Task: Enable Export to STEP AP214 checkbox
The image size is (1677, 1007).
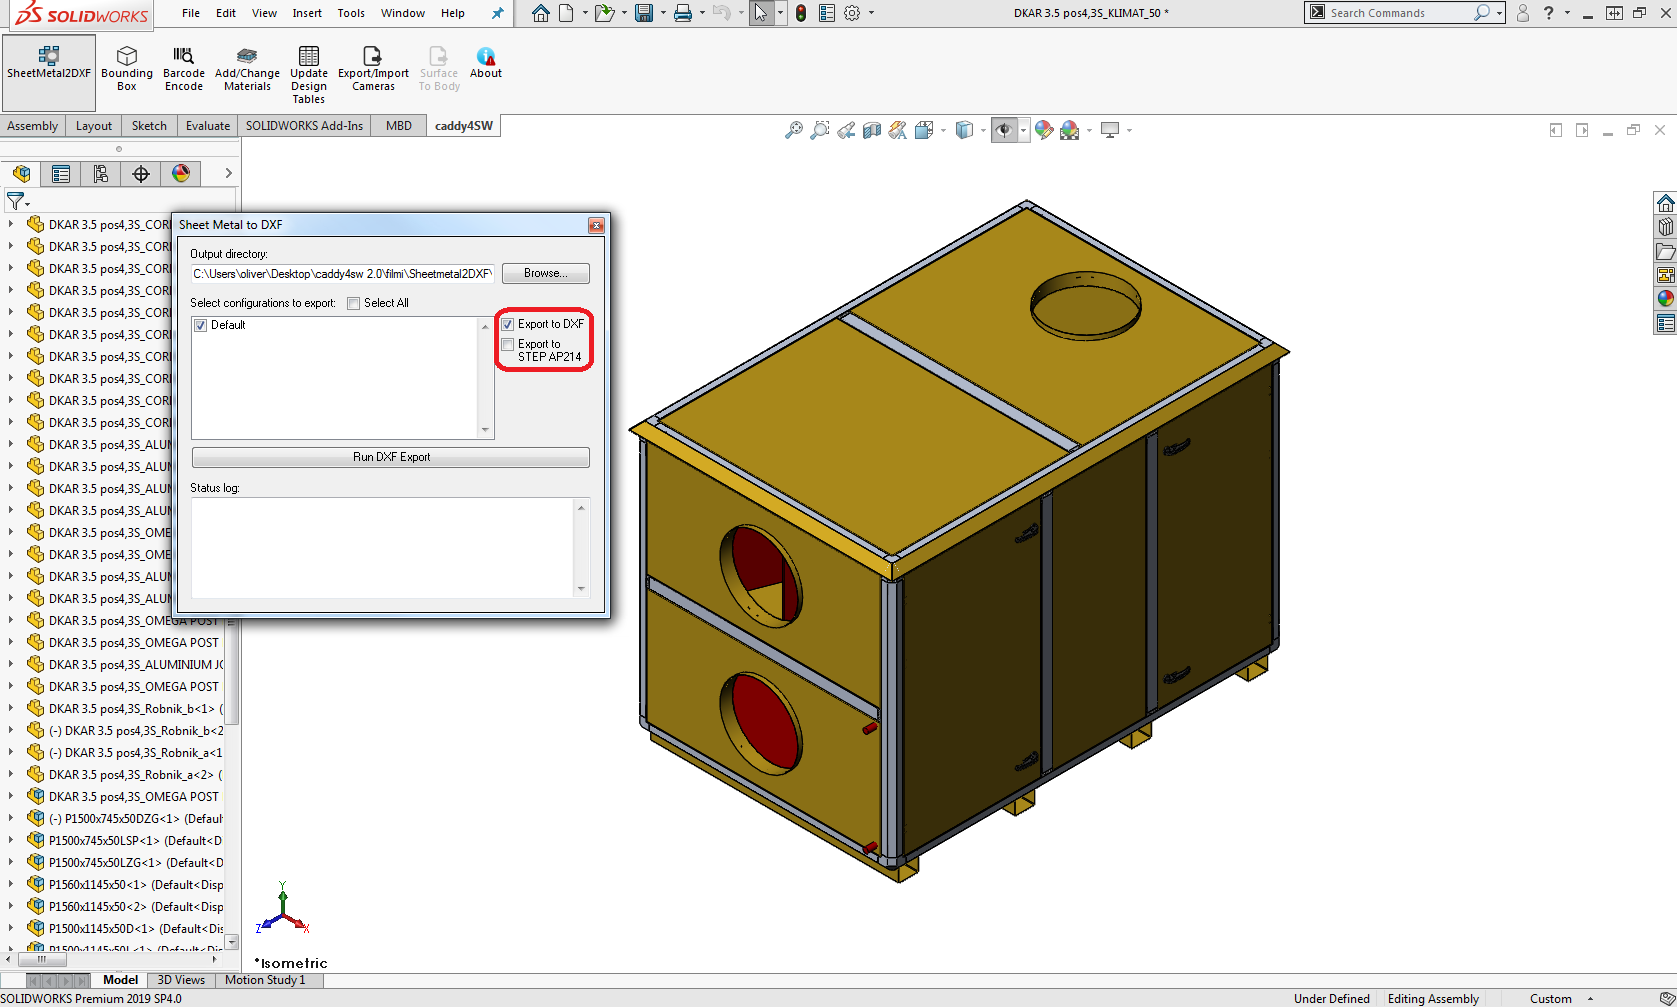Action: click(508, 345)
